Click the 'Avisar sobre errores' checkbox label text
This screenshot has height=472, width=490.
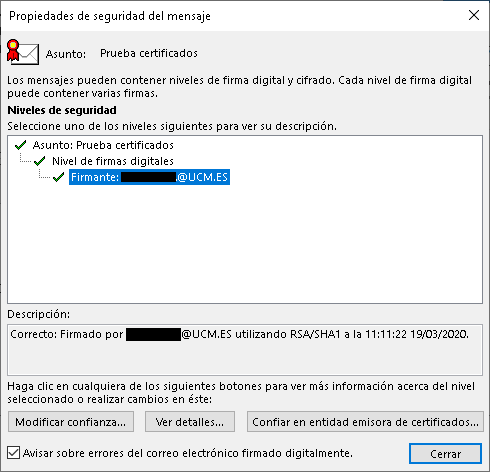tap(188, 453)
